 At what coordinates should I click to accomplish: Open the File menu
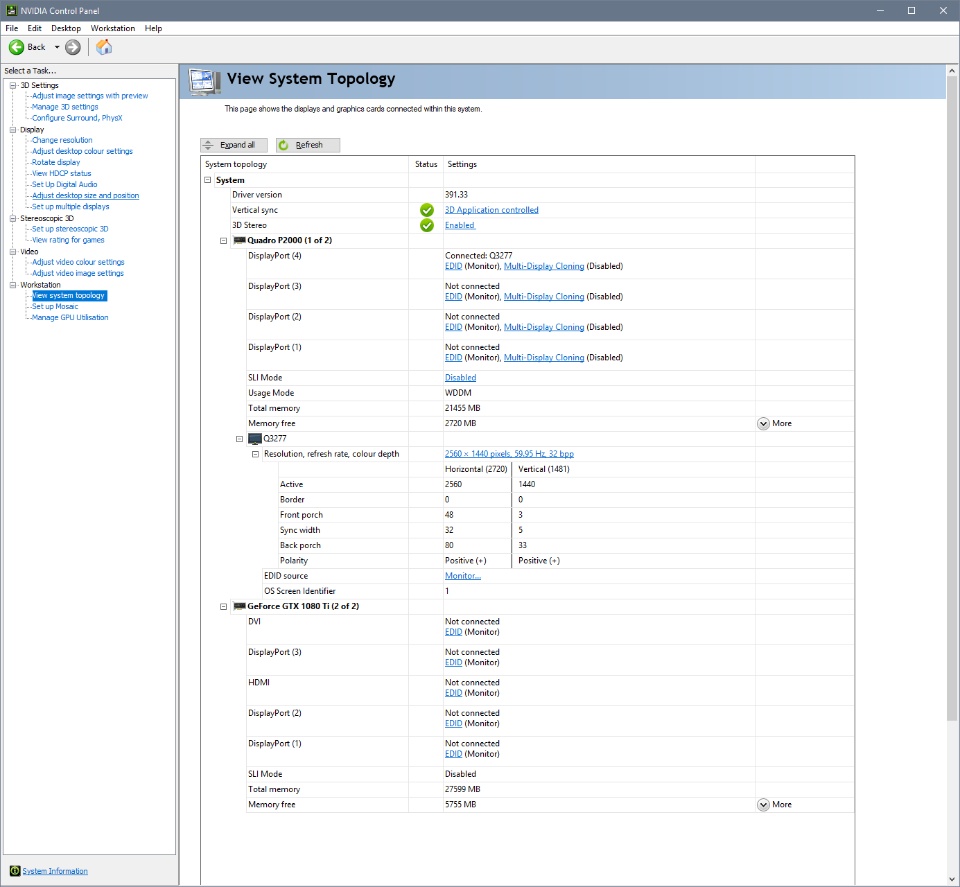(12, 28)
